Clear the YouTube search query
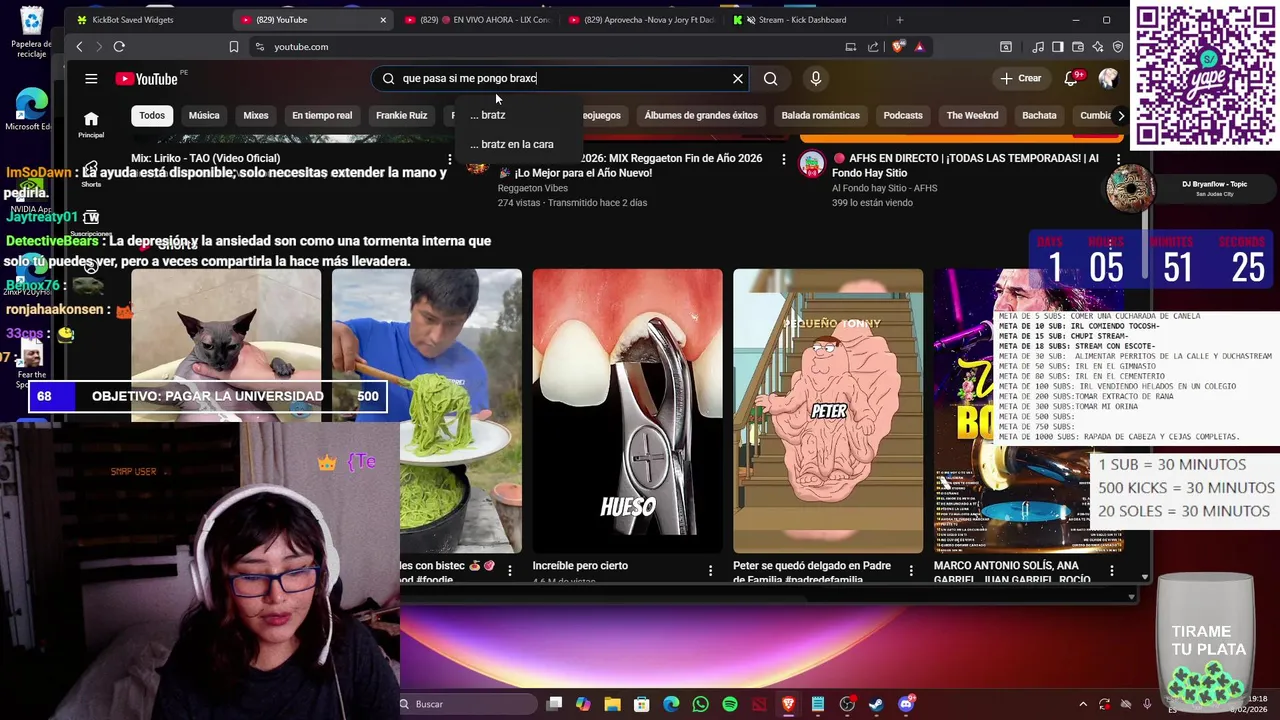 click(x=738, y=78)
